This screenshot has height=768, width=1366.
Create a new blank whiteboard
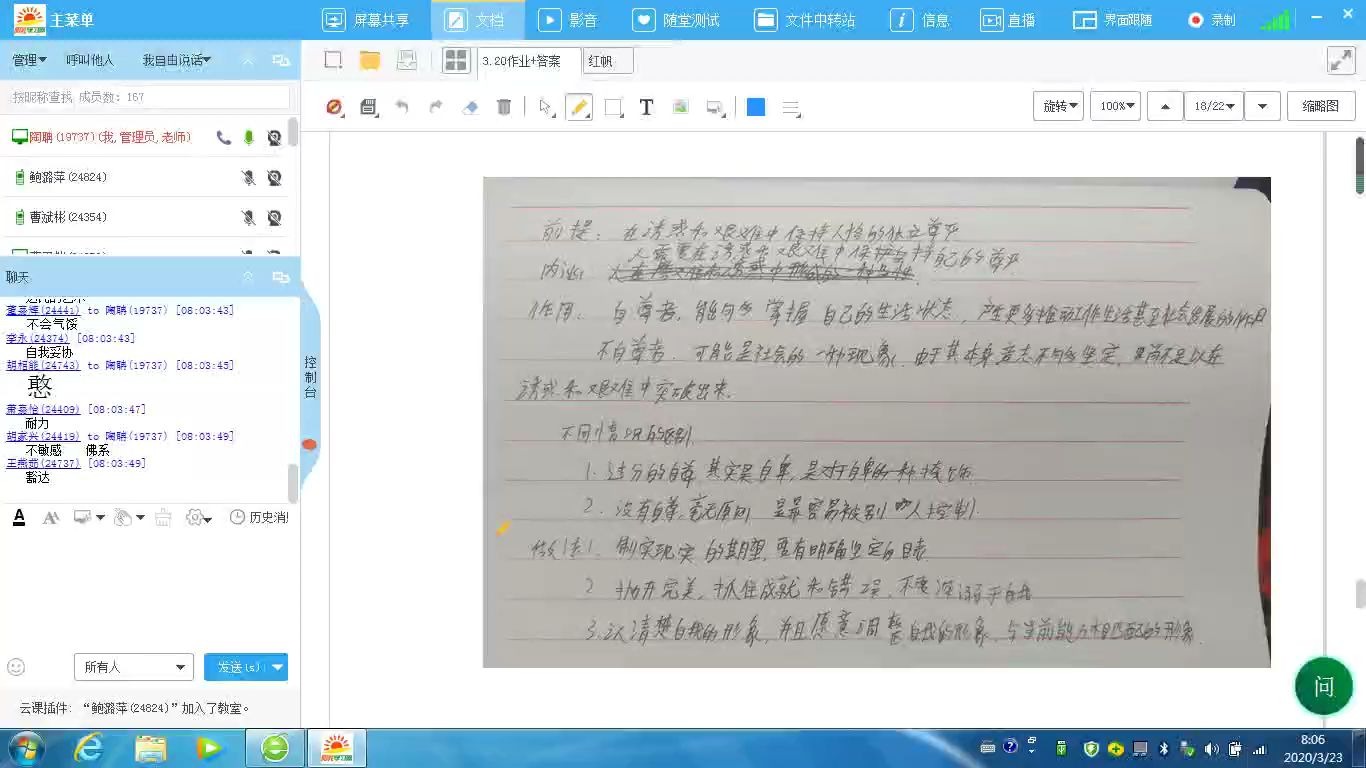pos(333,60)
